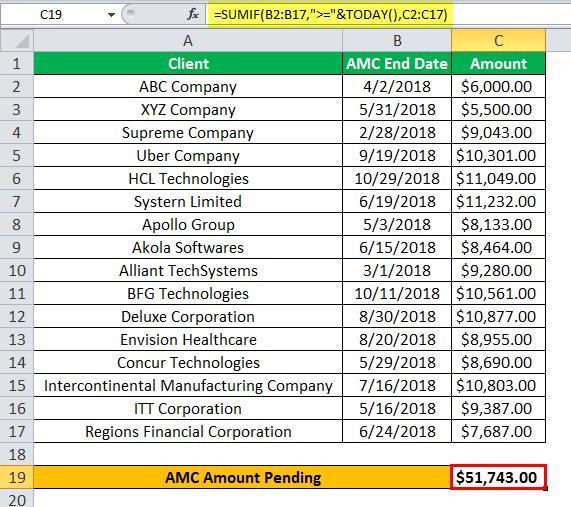
Task: Select row 19 header
Action: pos(17,477)
